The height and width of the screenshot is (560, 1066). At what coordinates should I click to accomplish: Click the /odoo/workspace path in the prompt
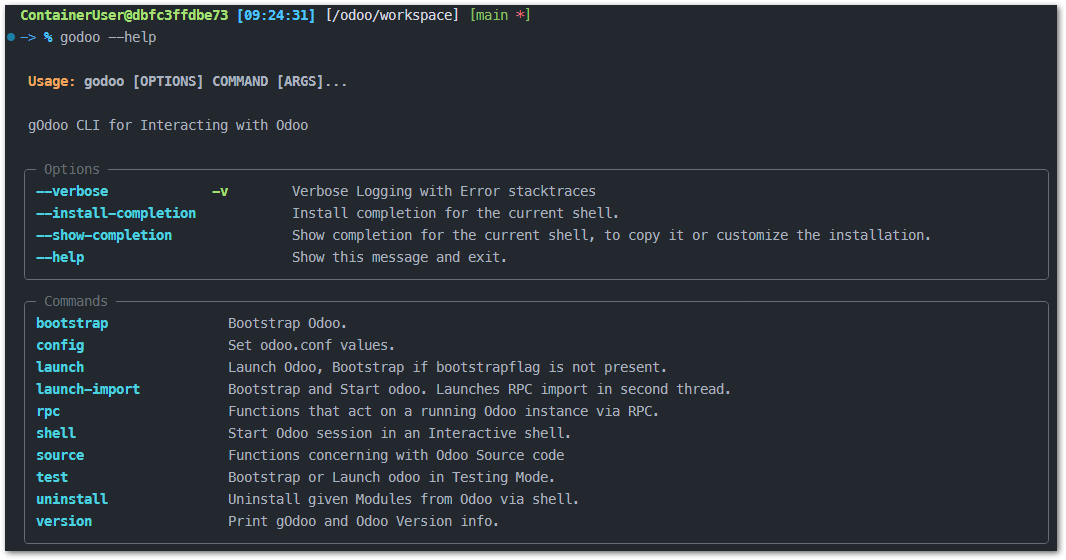(x=393, y=15)
